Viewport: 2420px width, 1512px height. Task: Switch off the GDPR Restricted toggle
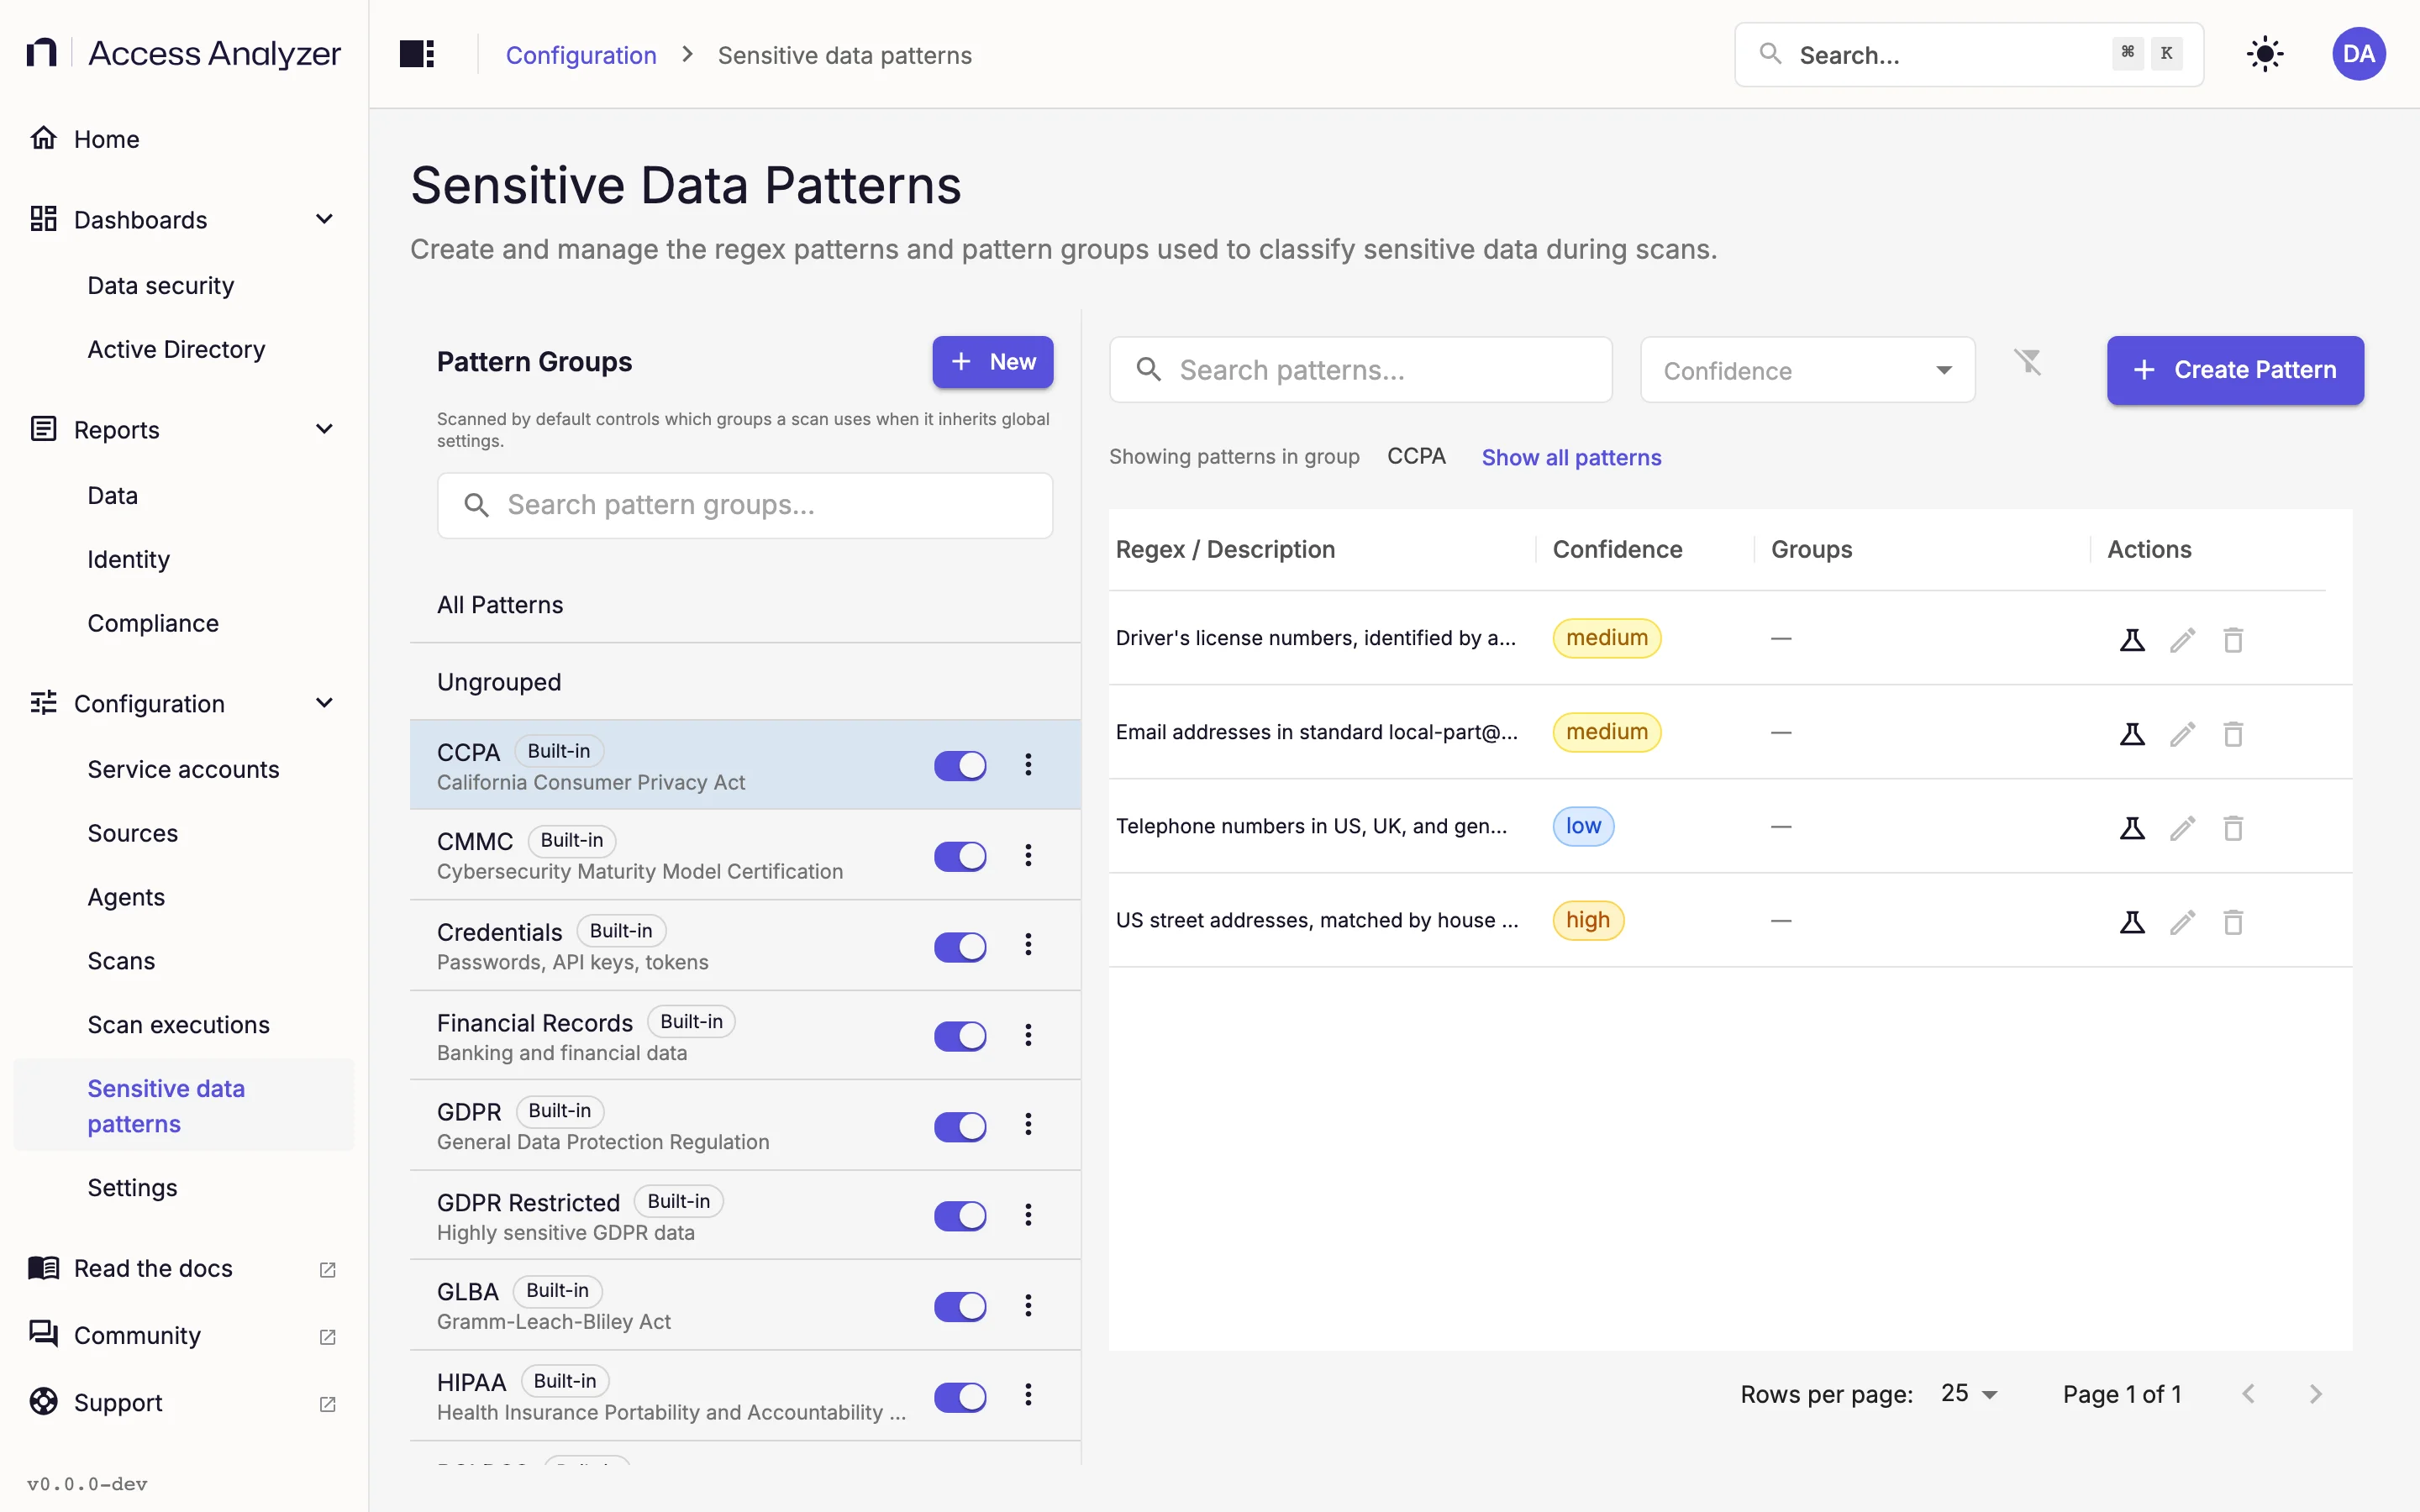click(x=960, y=1216)
